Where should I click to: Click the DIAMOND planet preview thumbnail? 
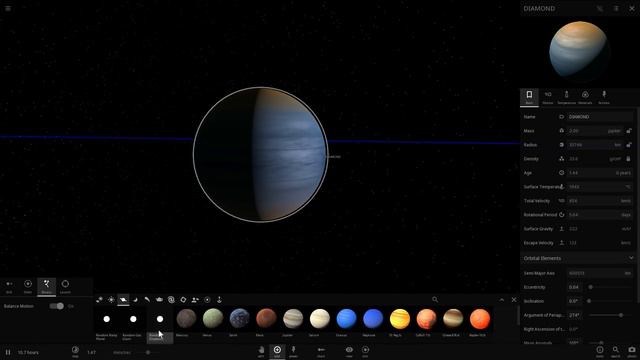579,50
